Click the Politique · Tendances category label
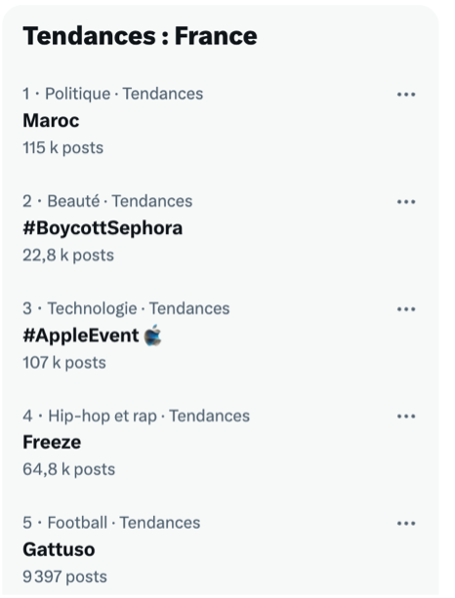The height and width of the screenshot is (598, 455). point(124,94)
